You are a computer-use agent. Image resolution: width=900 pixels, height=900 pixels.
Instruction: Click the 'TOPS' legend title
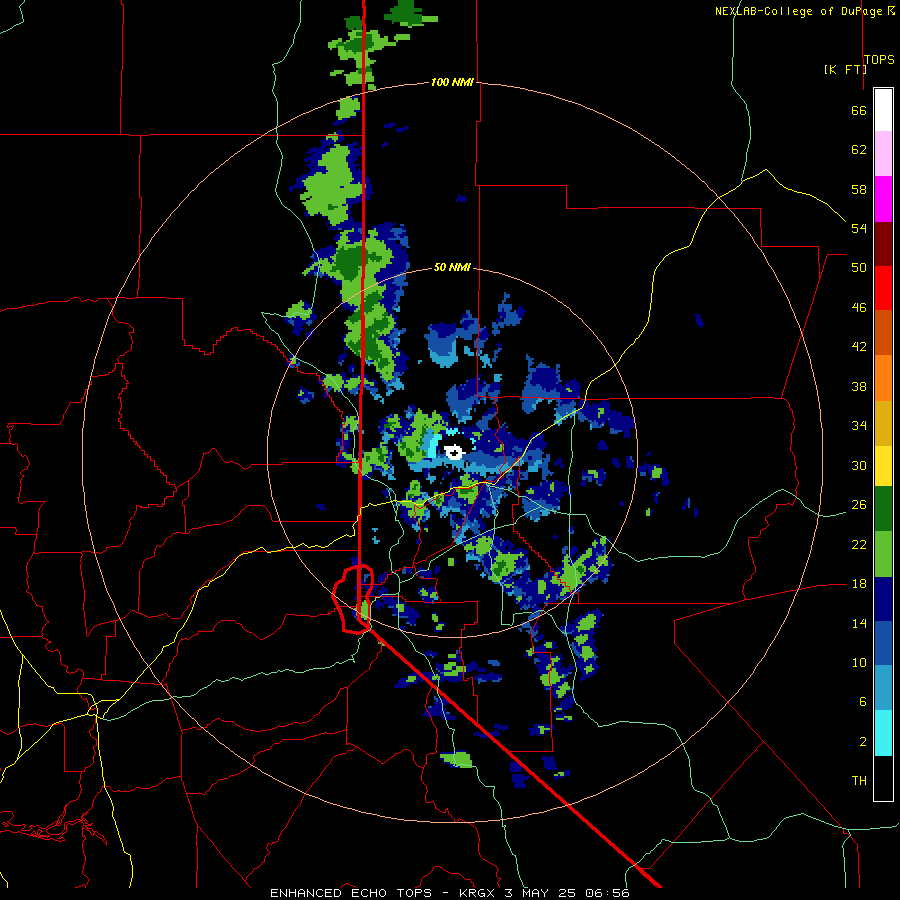(879, 59)
